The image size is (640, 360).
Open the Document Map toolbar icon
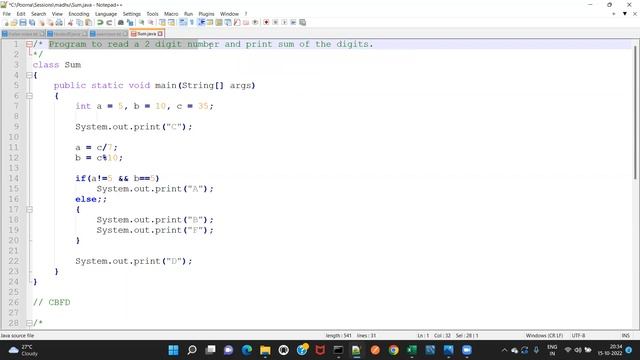coord(219,22)
